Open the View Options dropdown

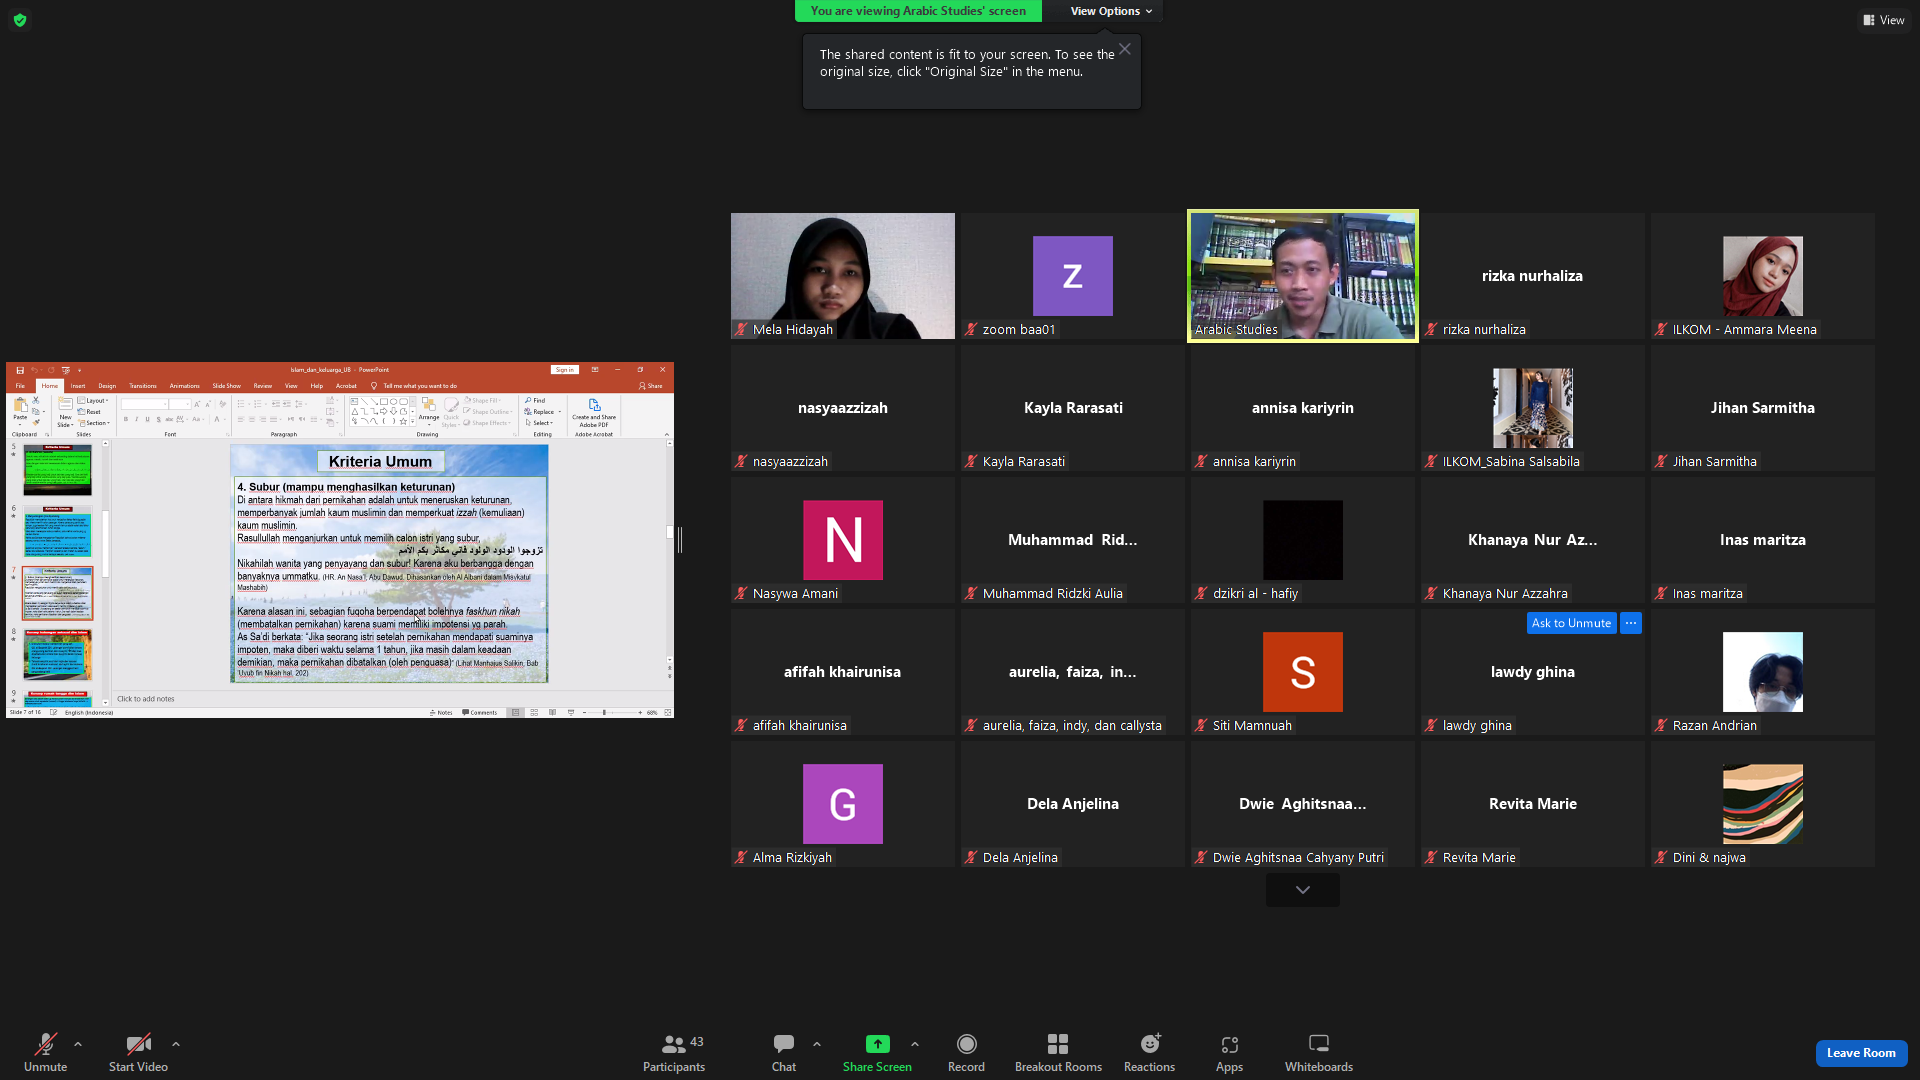pyautogui.click(x=1111, y=11)
